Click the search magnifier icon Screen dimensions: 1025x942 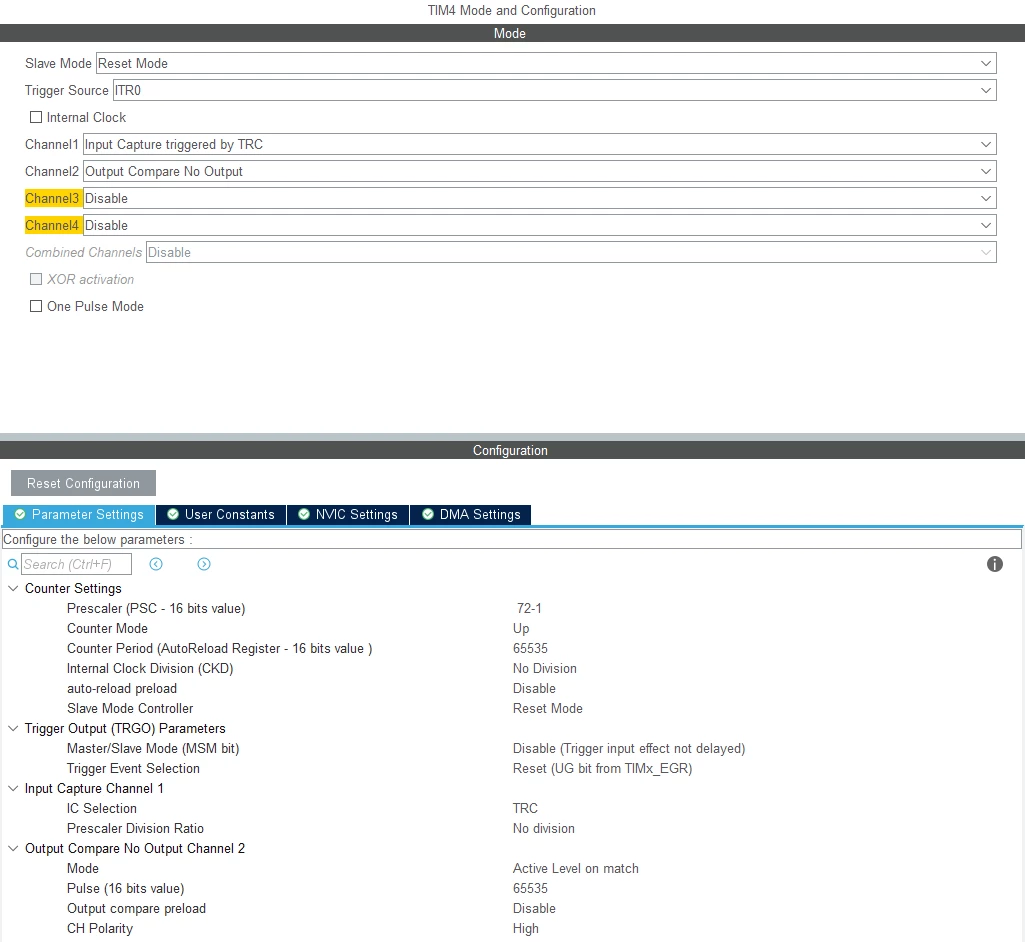coord(12,564)
